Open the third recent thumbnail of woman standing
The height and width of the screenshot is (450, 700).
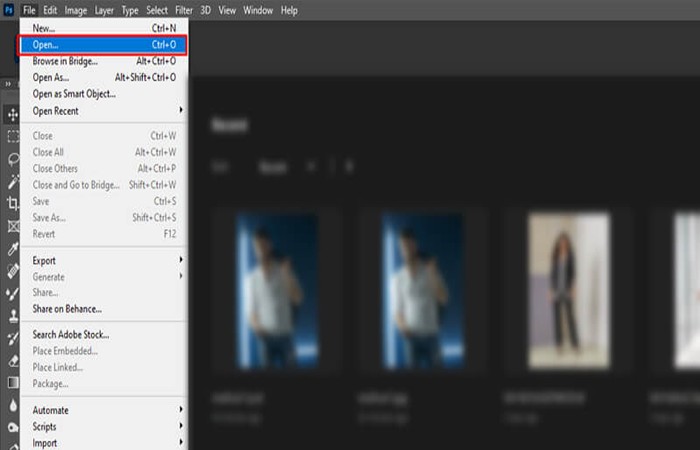point(569,291)
